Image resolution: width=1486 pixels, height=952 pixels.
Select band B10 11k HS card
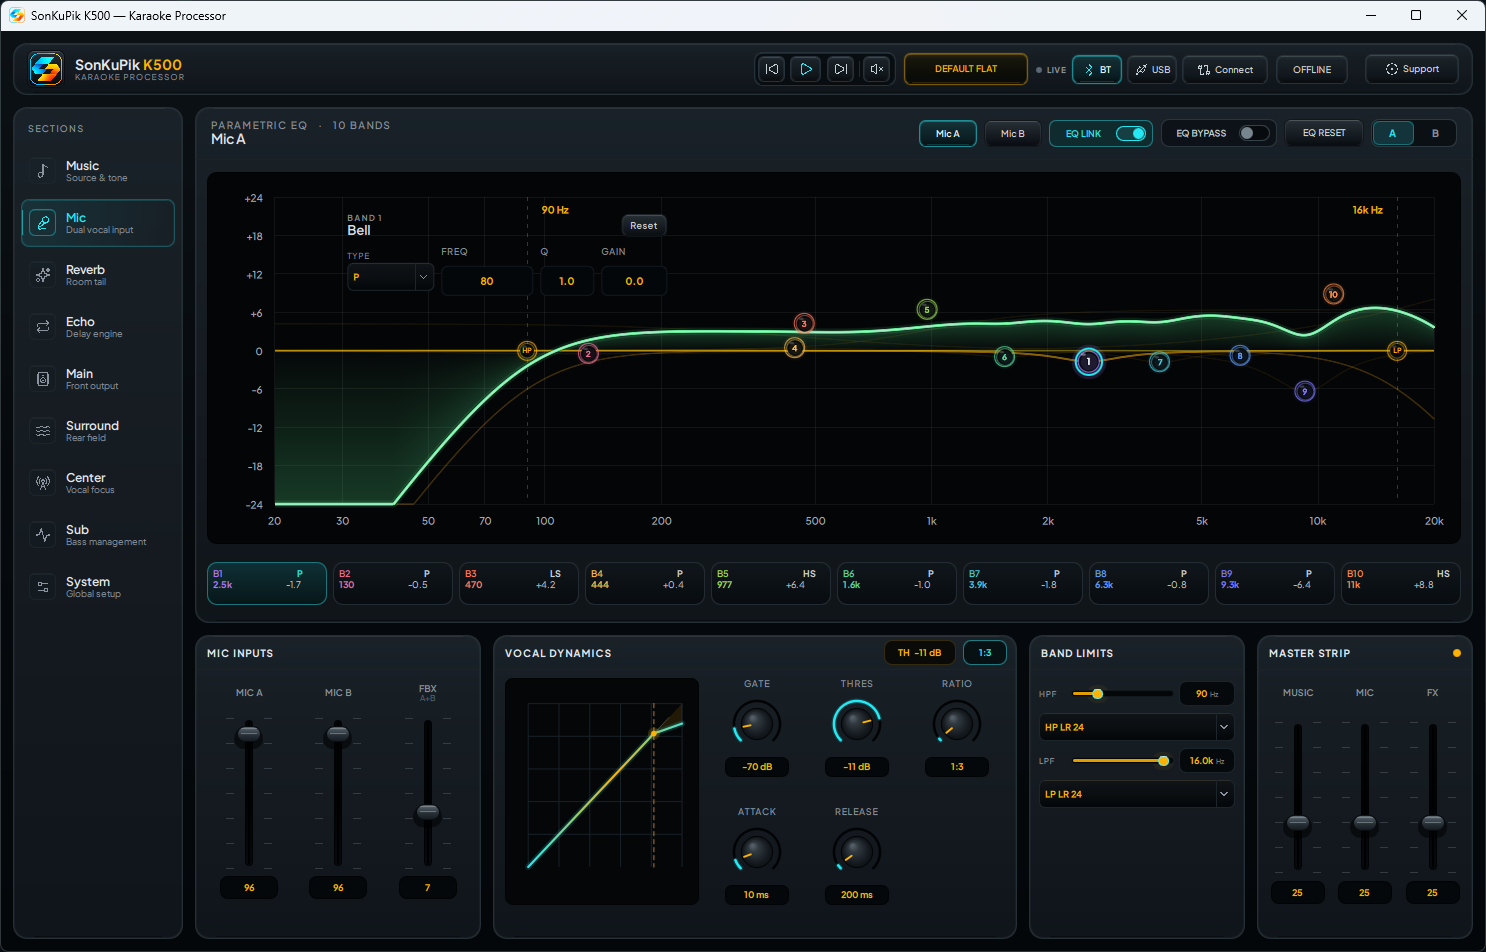point(1400,583)
